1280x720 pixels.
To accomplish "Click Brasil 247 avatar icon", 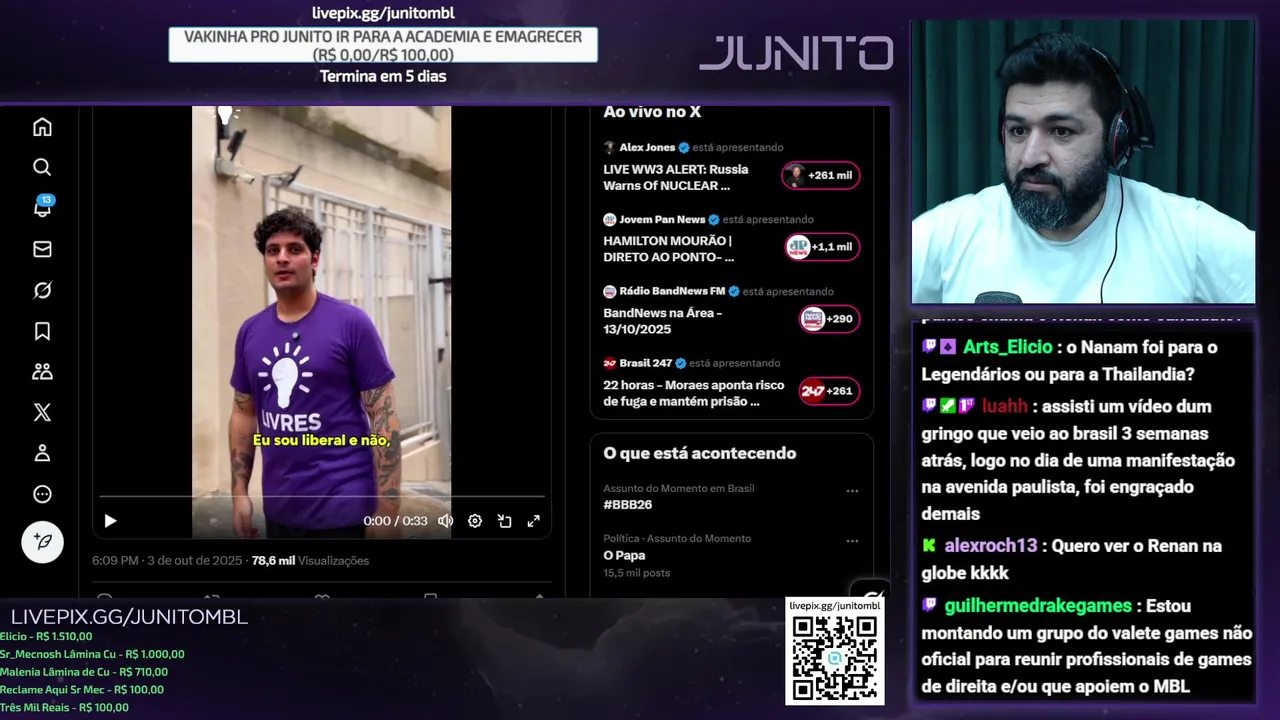I will [x=609, y=363].
